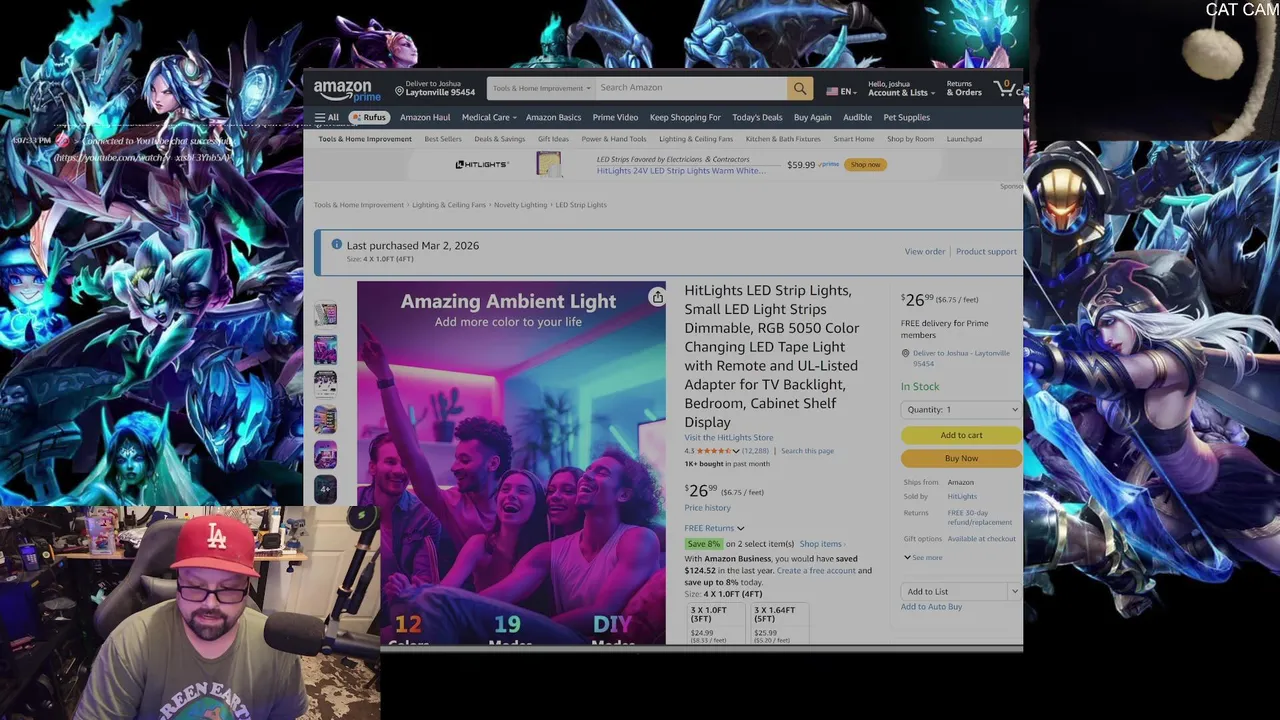Image resolution: width=1280 pixels, height=720 pixels.
Task: Open the Rufus assistant button
Action: click(x=369, y=117)
